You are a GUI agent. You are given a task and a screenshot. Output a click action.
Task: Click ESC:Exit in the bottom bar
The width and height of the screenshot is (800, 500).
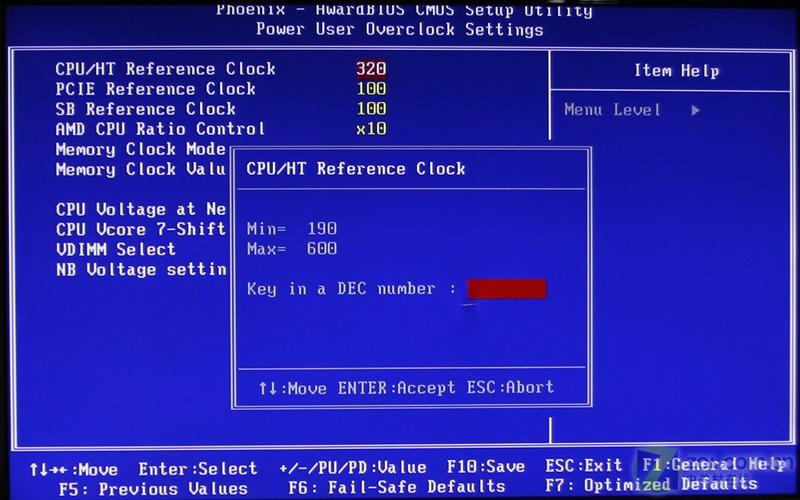click(584, 465)
